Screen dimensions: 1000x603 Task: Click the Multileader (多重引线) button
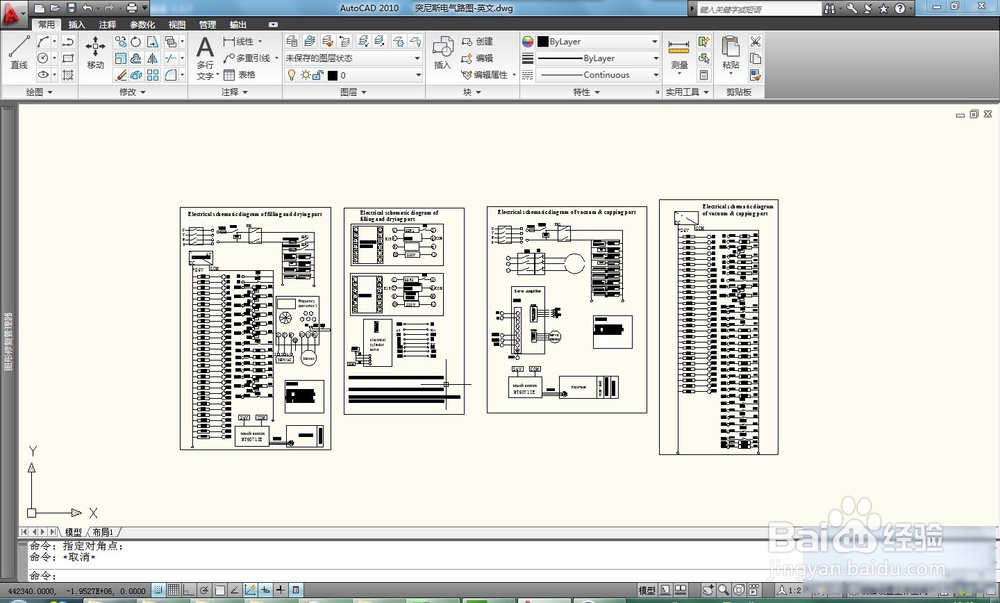[247, 58]
